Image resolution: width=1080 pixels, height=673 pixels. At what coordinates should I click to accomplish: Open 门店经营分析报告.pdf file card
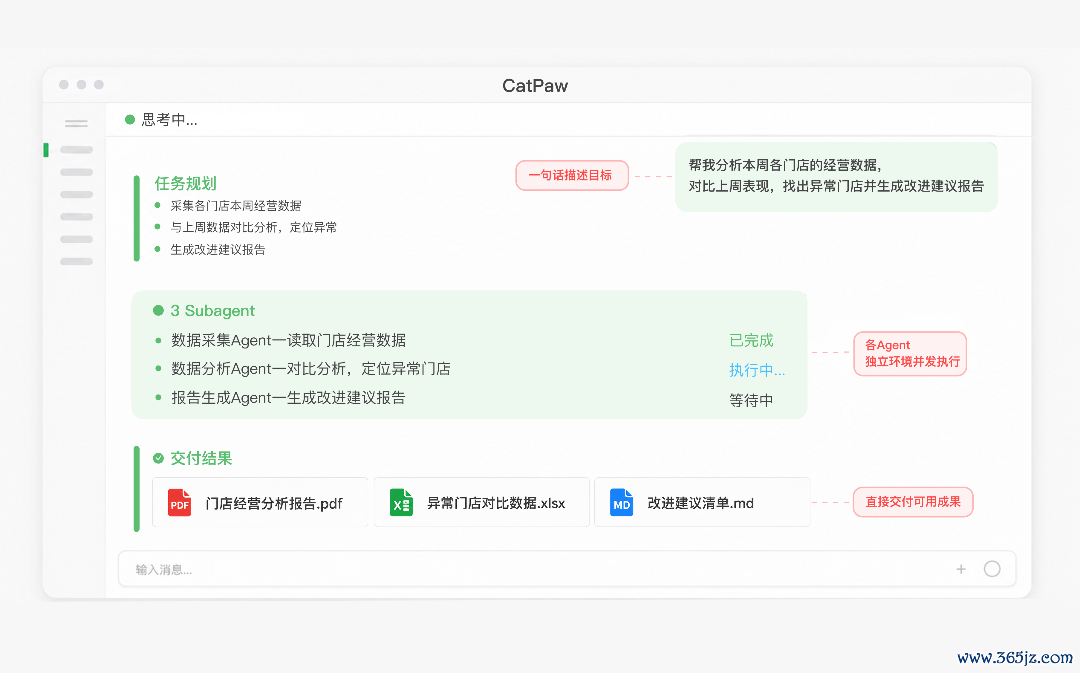point(260,502)
